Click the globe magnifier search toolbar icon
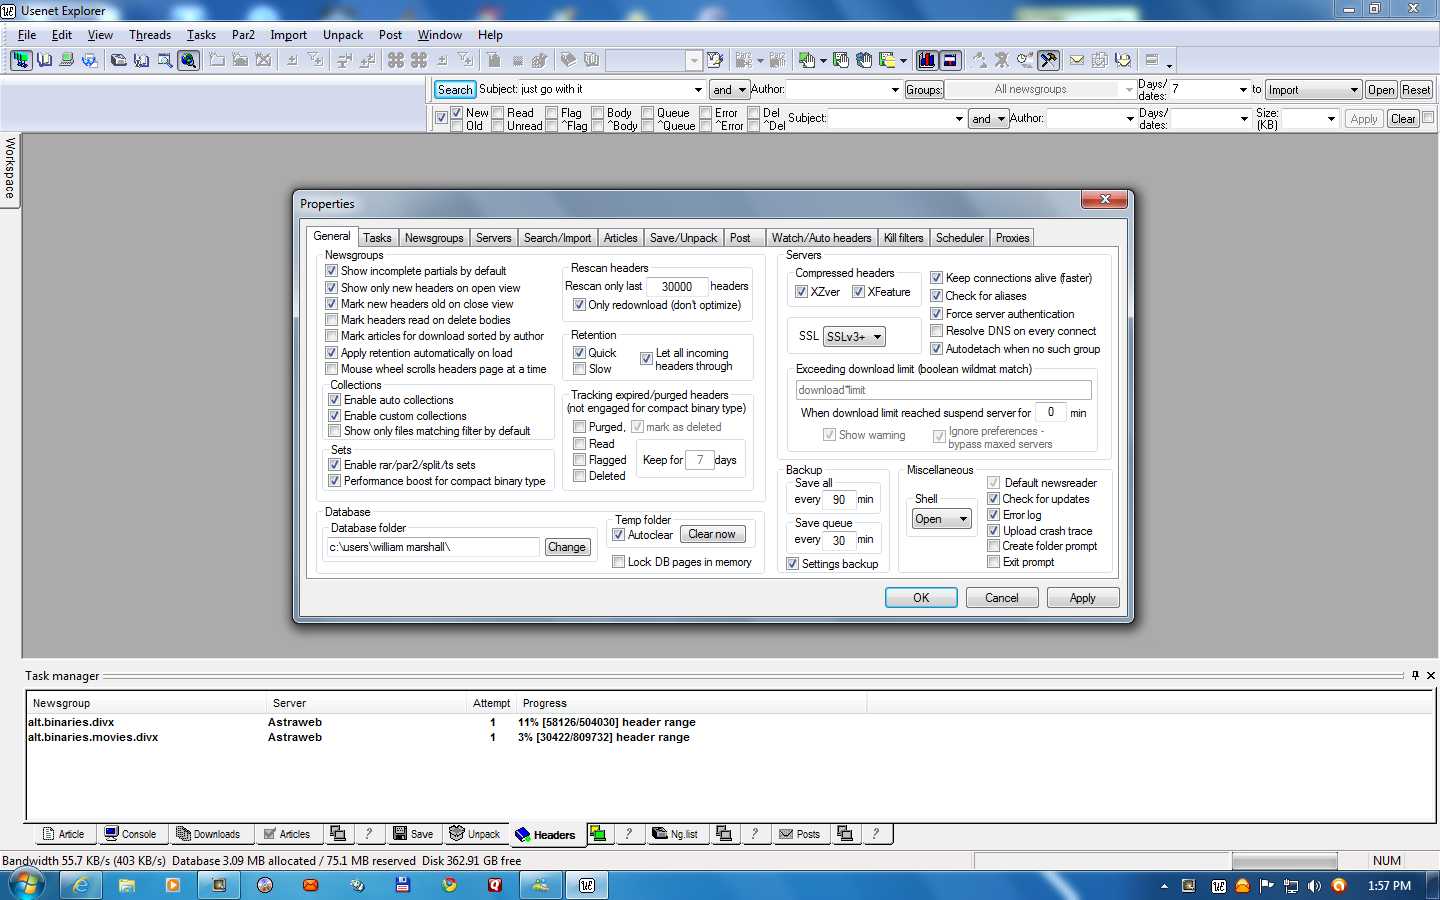 188,60
